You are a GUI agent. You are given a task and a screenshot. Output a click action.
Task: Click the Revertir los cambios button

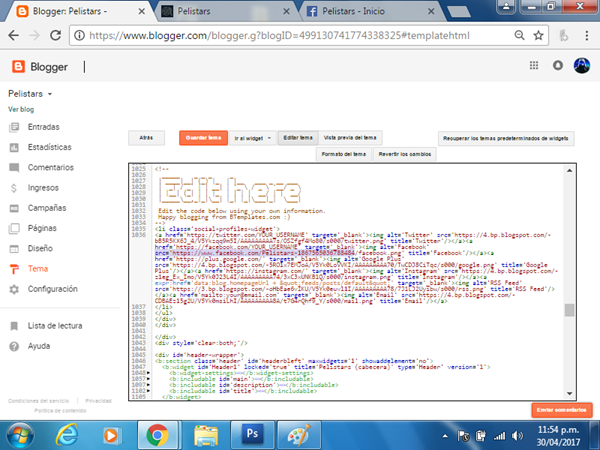point(406,155)
